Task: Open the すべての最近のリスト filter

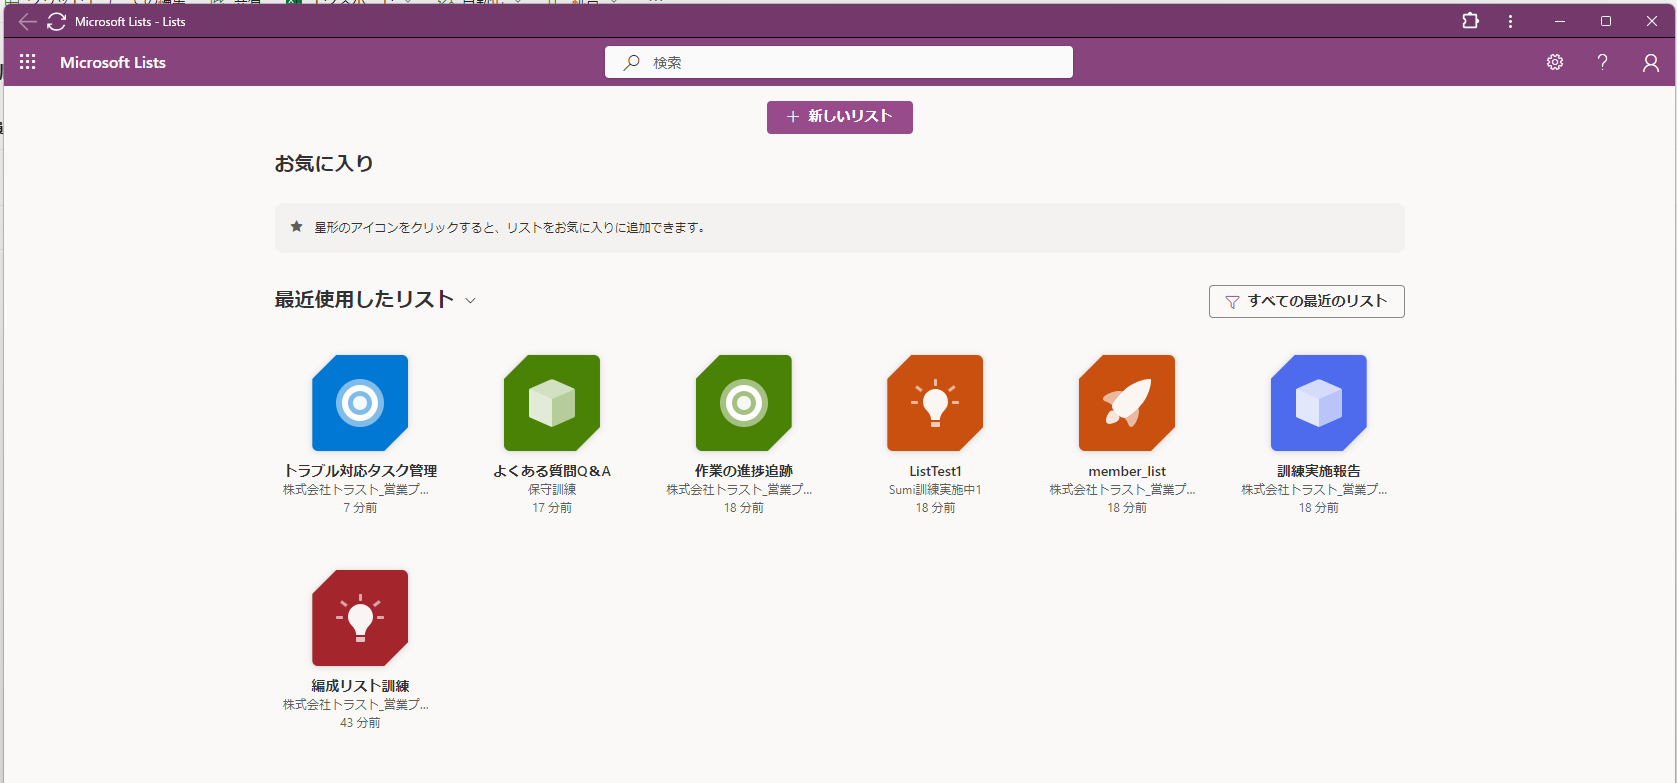Action: (x=1306, y=301)
